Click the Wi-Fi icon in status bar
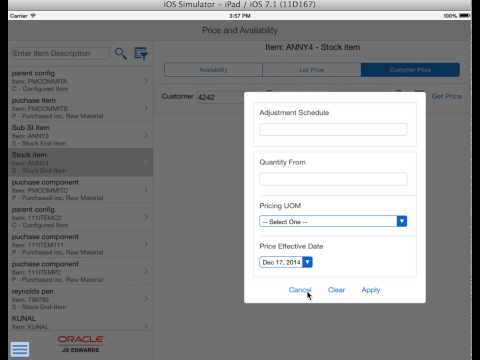 pos(33,15)
